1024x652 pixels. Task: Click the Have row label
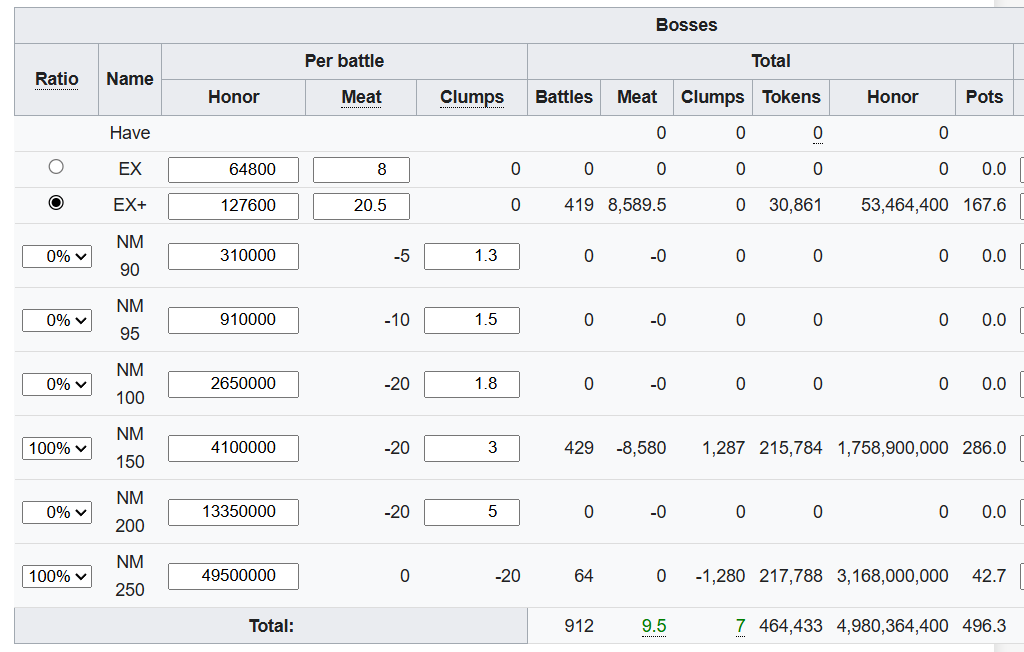click(x=130, y=133)
